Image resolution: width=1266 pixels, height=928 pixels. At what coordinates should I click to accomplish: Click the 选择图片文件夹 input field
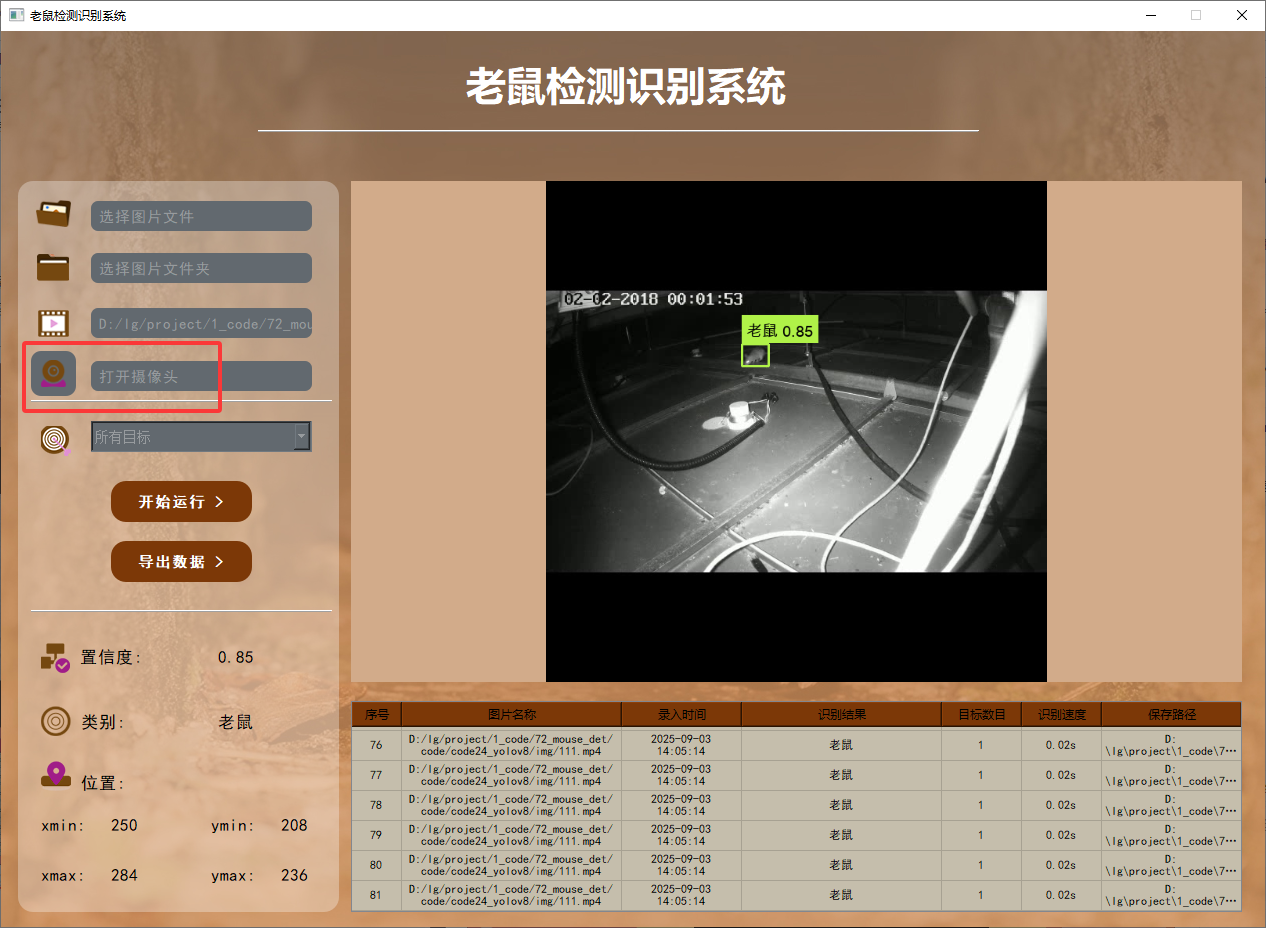coord(201,268)
